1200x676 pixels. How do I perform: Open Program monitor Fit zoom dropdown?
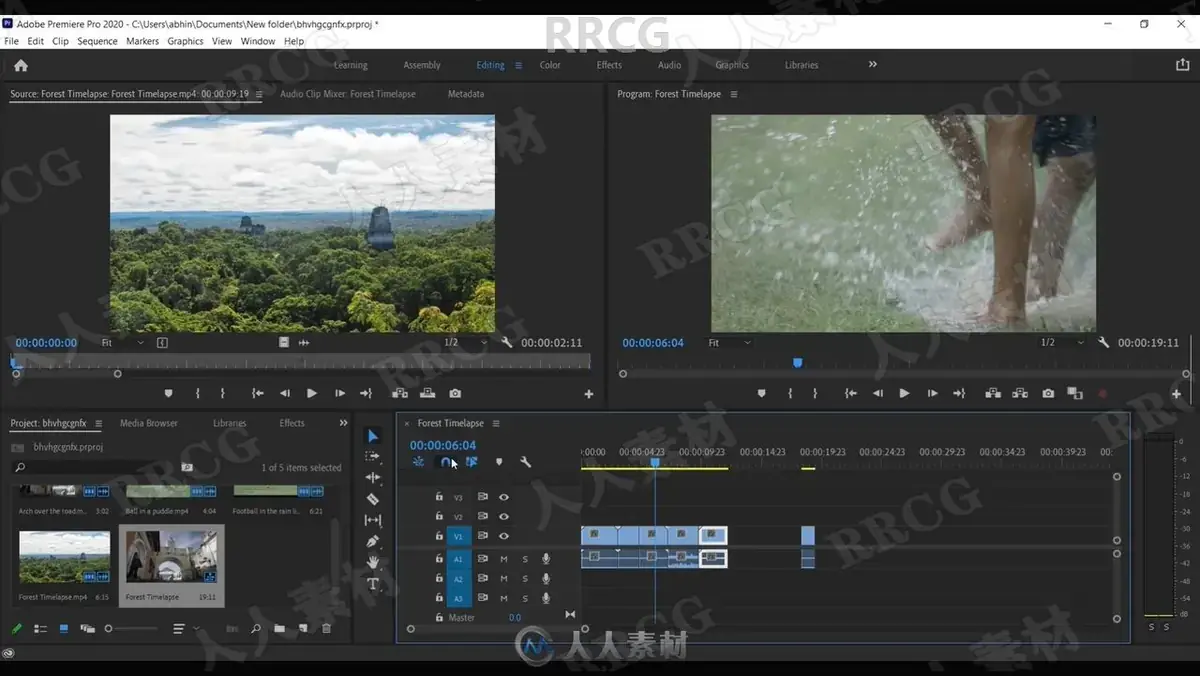pyautogui.click(x=729, y=342)
